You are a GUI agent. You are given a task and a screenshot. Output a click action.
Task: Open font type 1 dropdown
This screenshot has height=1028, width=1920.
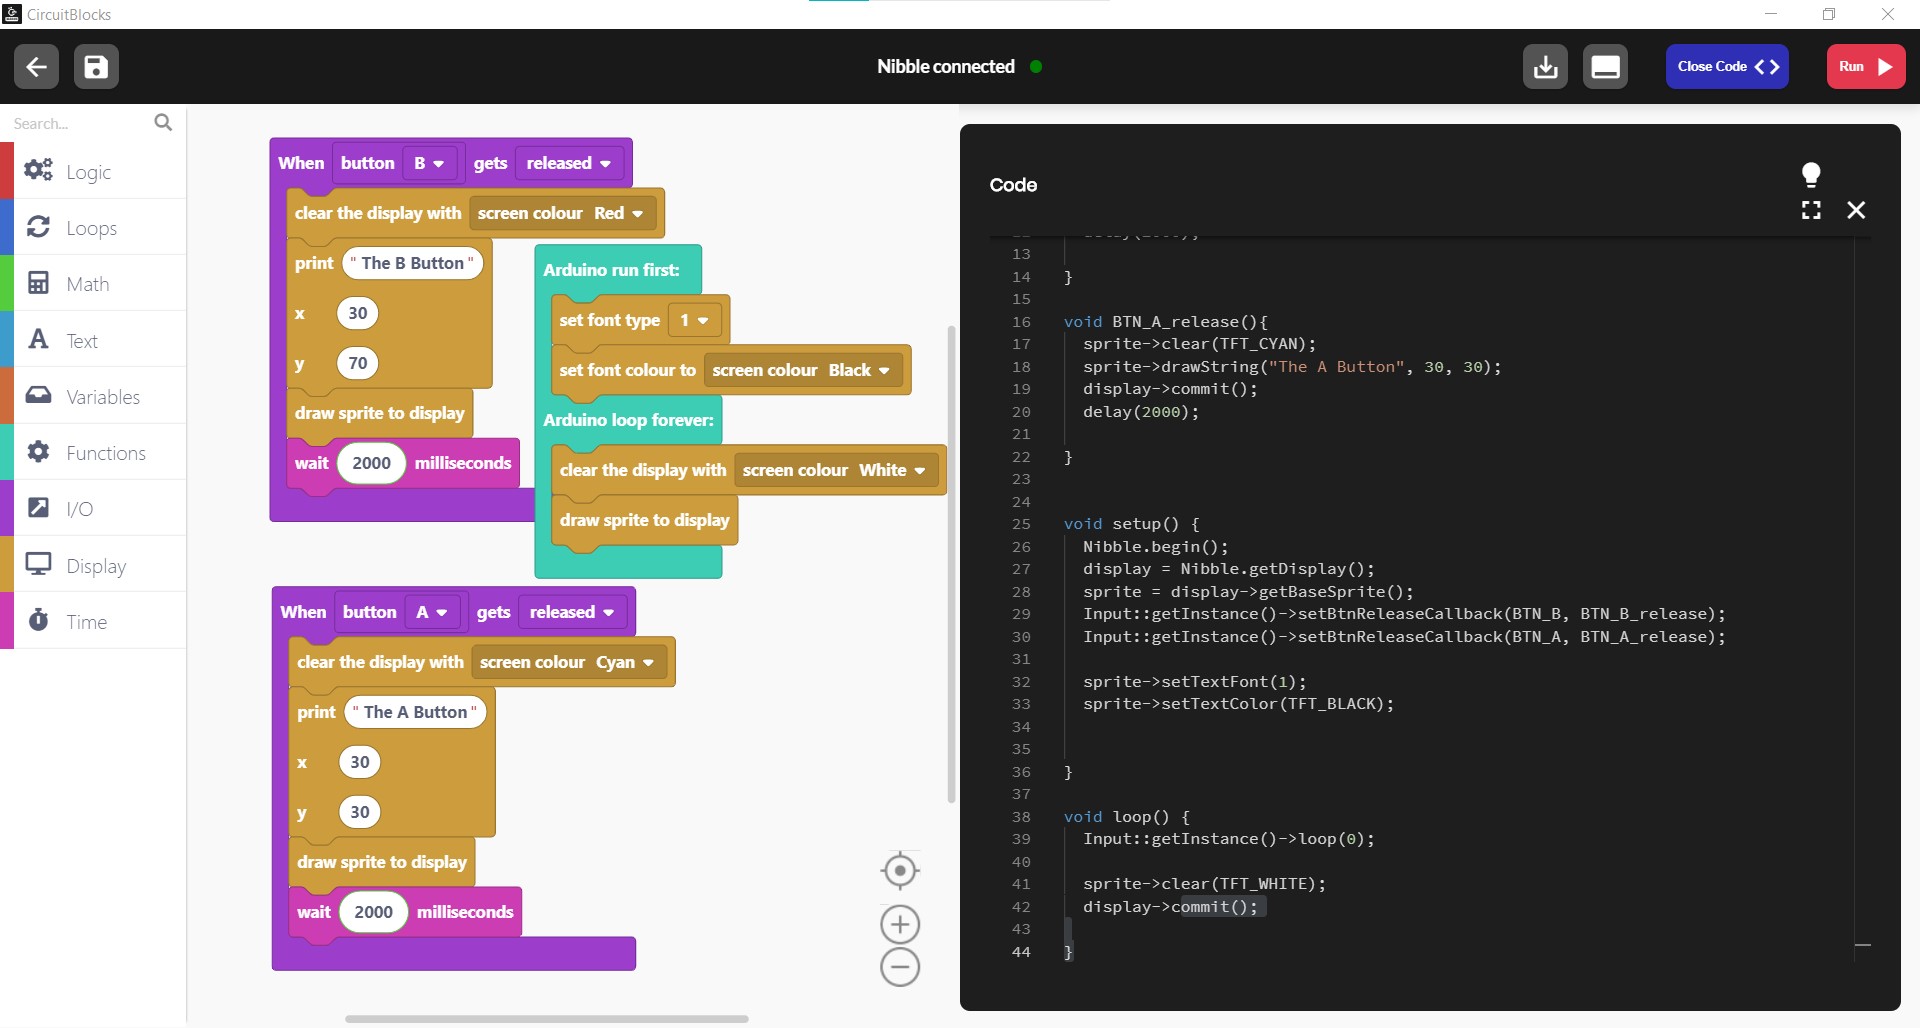(x=694, y=320)
